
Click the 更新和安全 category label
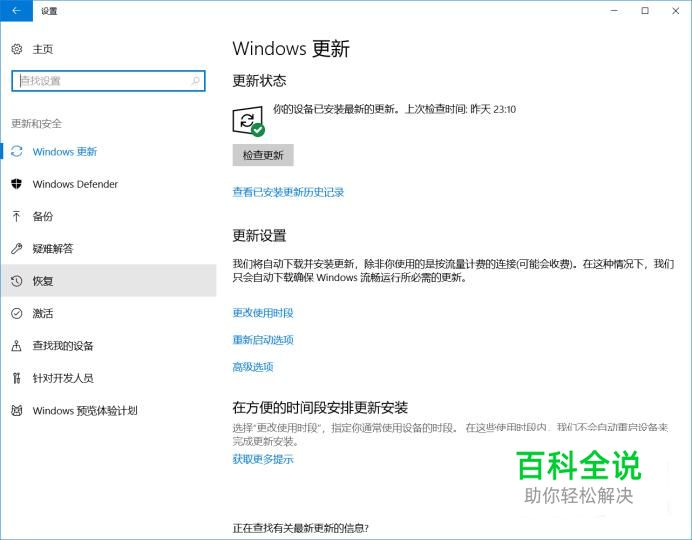(x=37, y=123)
